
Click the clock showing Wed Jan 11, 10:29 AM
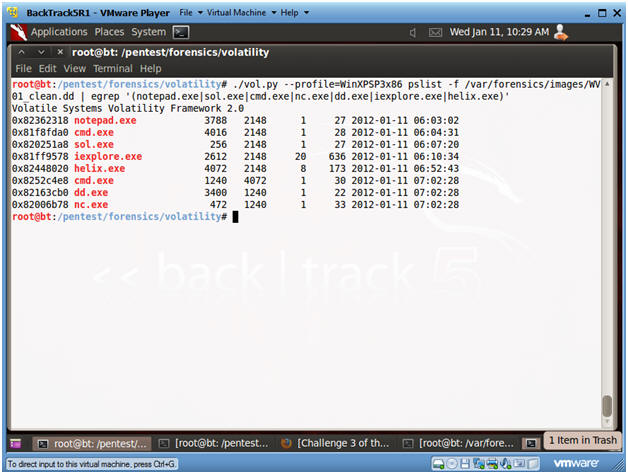click(x=499, y=32)
